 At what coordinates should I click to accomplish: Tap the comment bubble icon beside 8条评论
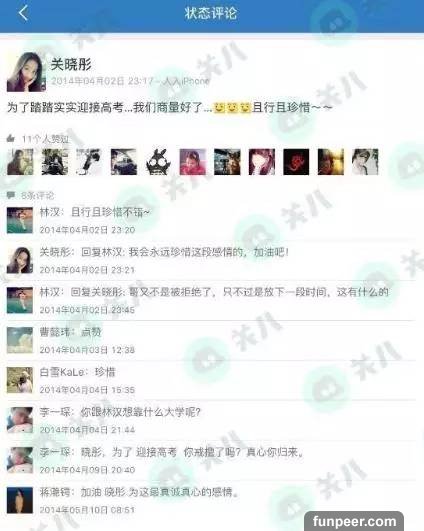[x=10, y=195]
